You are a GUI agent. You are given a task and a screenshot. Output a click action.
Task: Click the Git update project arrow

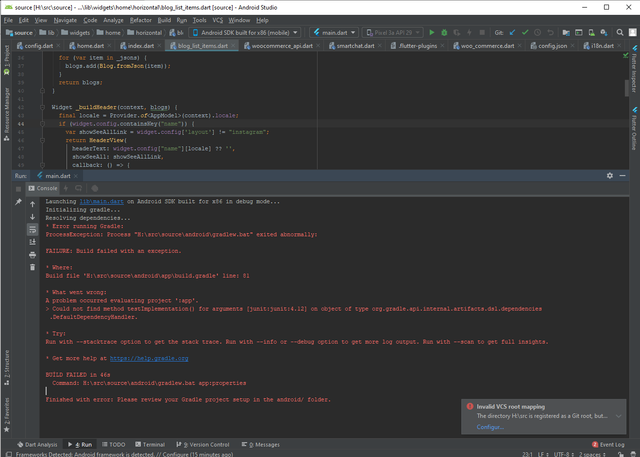512,33
